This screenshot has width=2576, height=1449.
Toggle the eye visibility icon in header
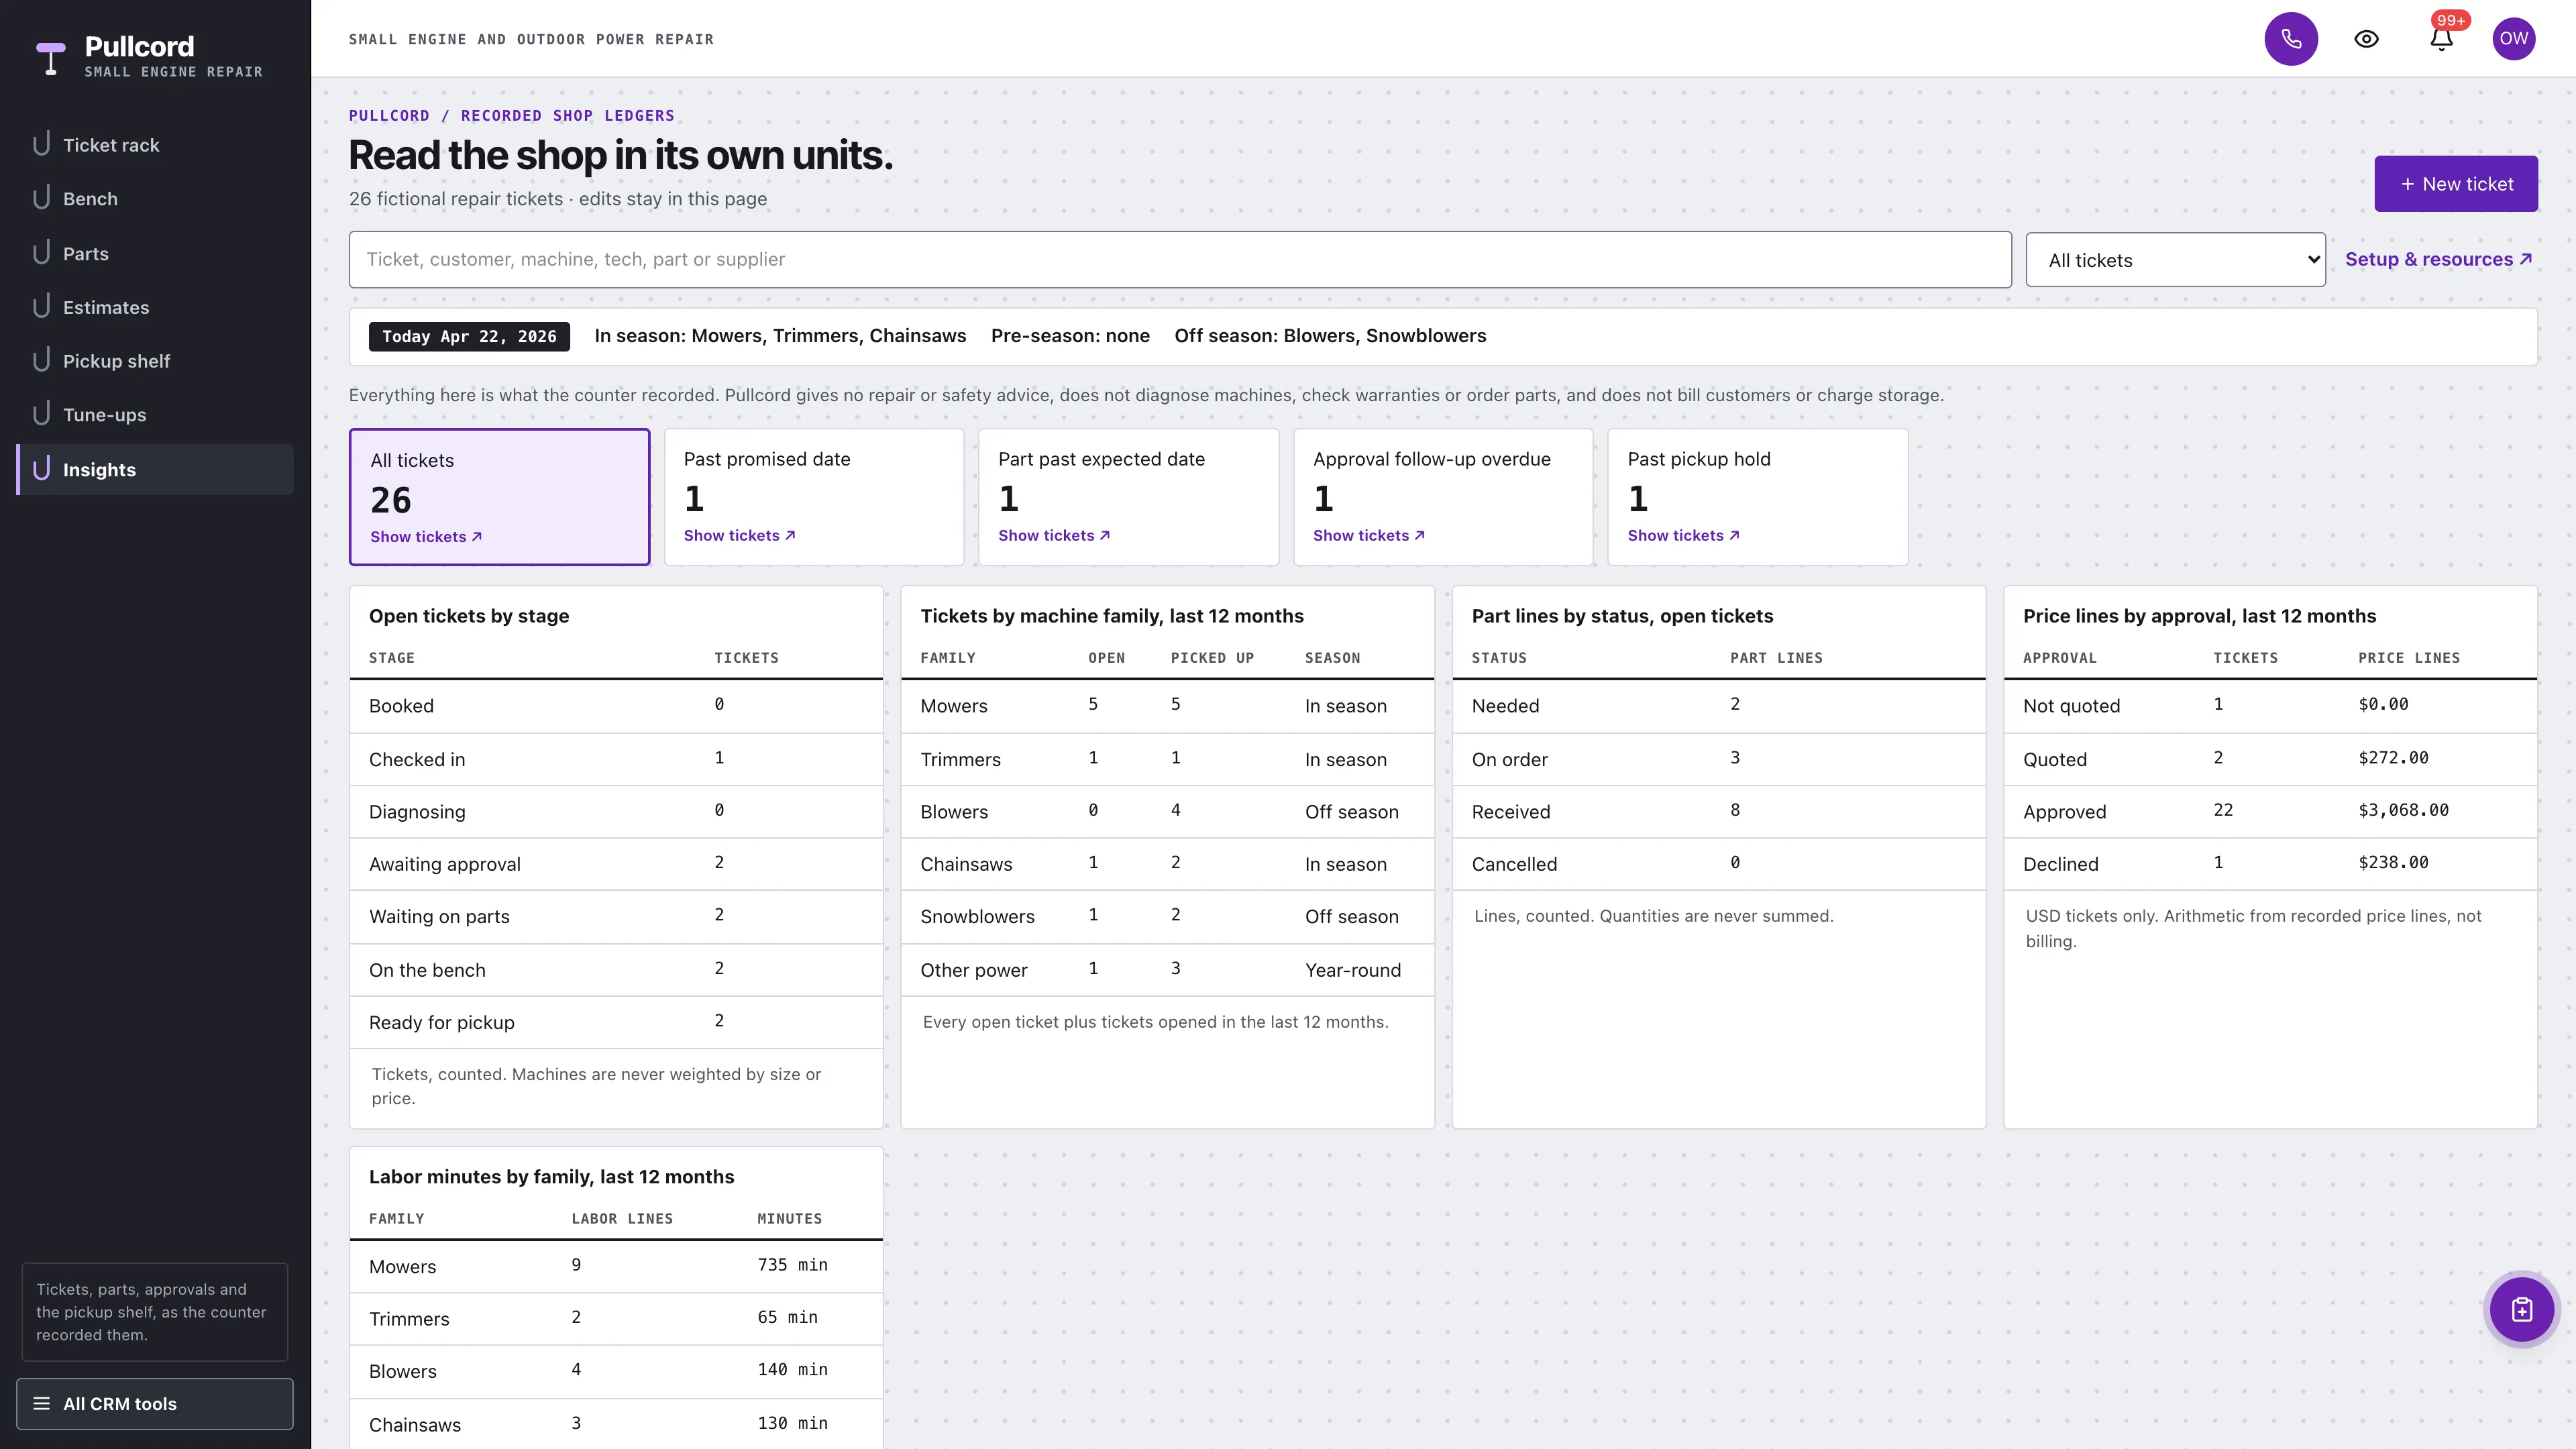(x=2366, y=39)
